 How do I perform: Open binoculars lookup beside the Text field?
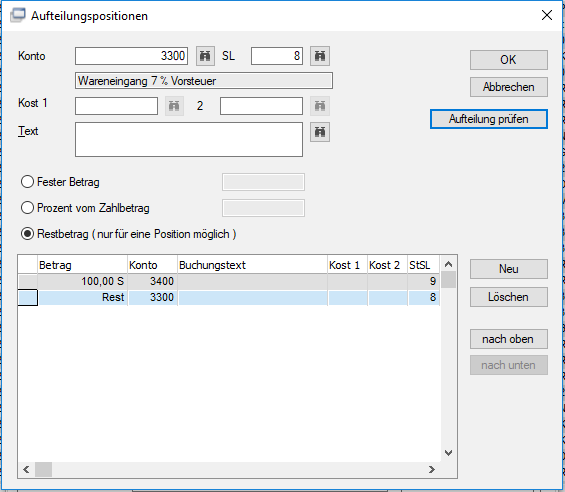(320, 132)
